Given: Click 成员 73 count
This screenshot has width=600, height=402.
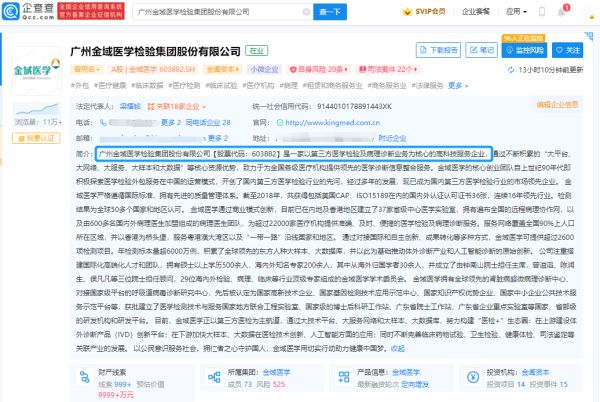Looking at the screenshot, I should tap(240, 384).
